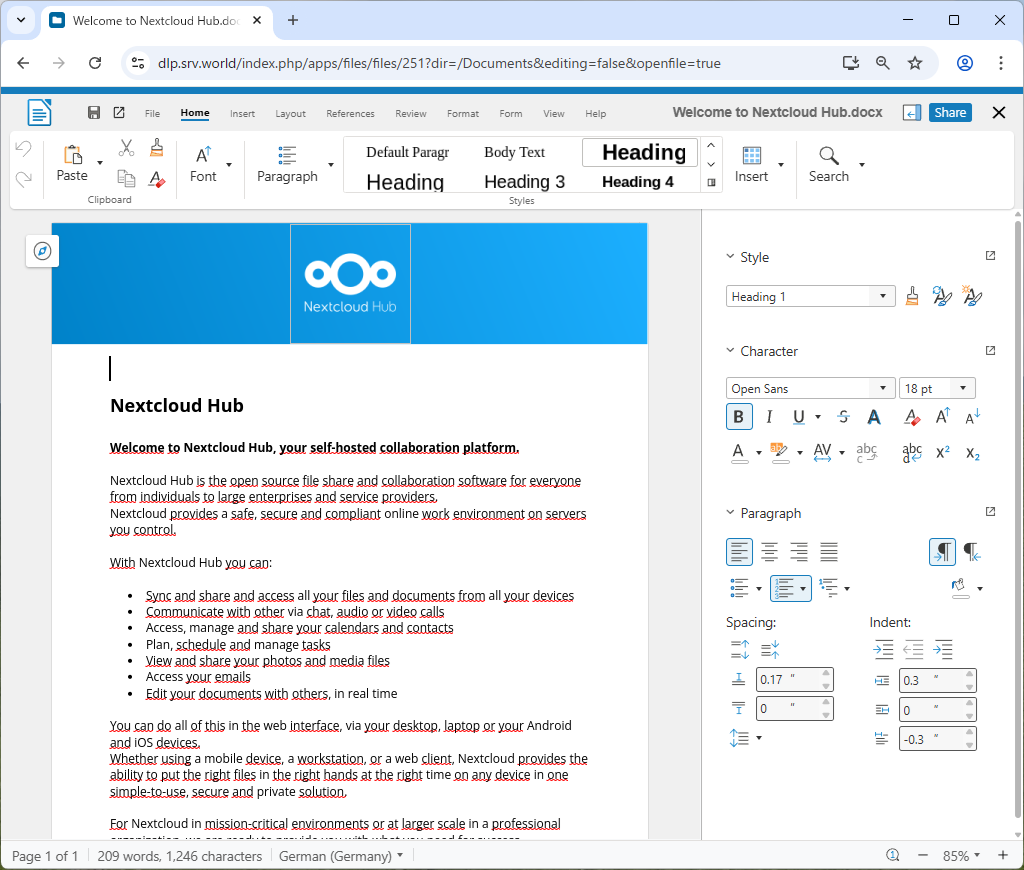Click the Save icon in the toolbar
Screen dimensions: 1024x870
coord(94,113)
